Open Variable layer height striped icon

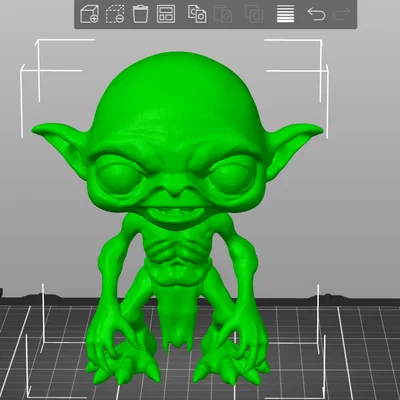pos(286,14)
